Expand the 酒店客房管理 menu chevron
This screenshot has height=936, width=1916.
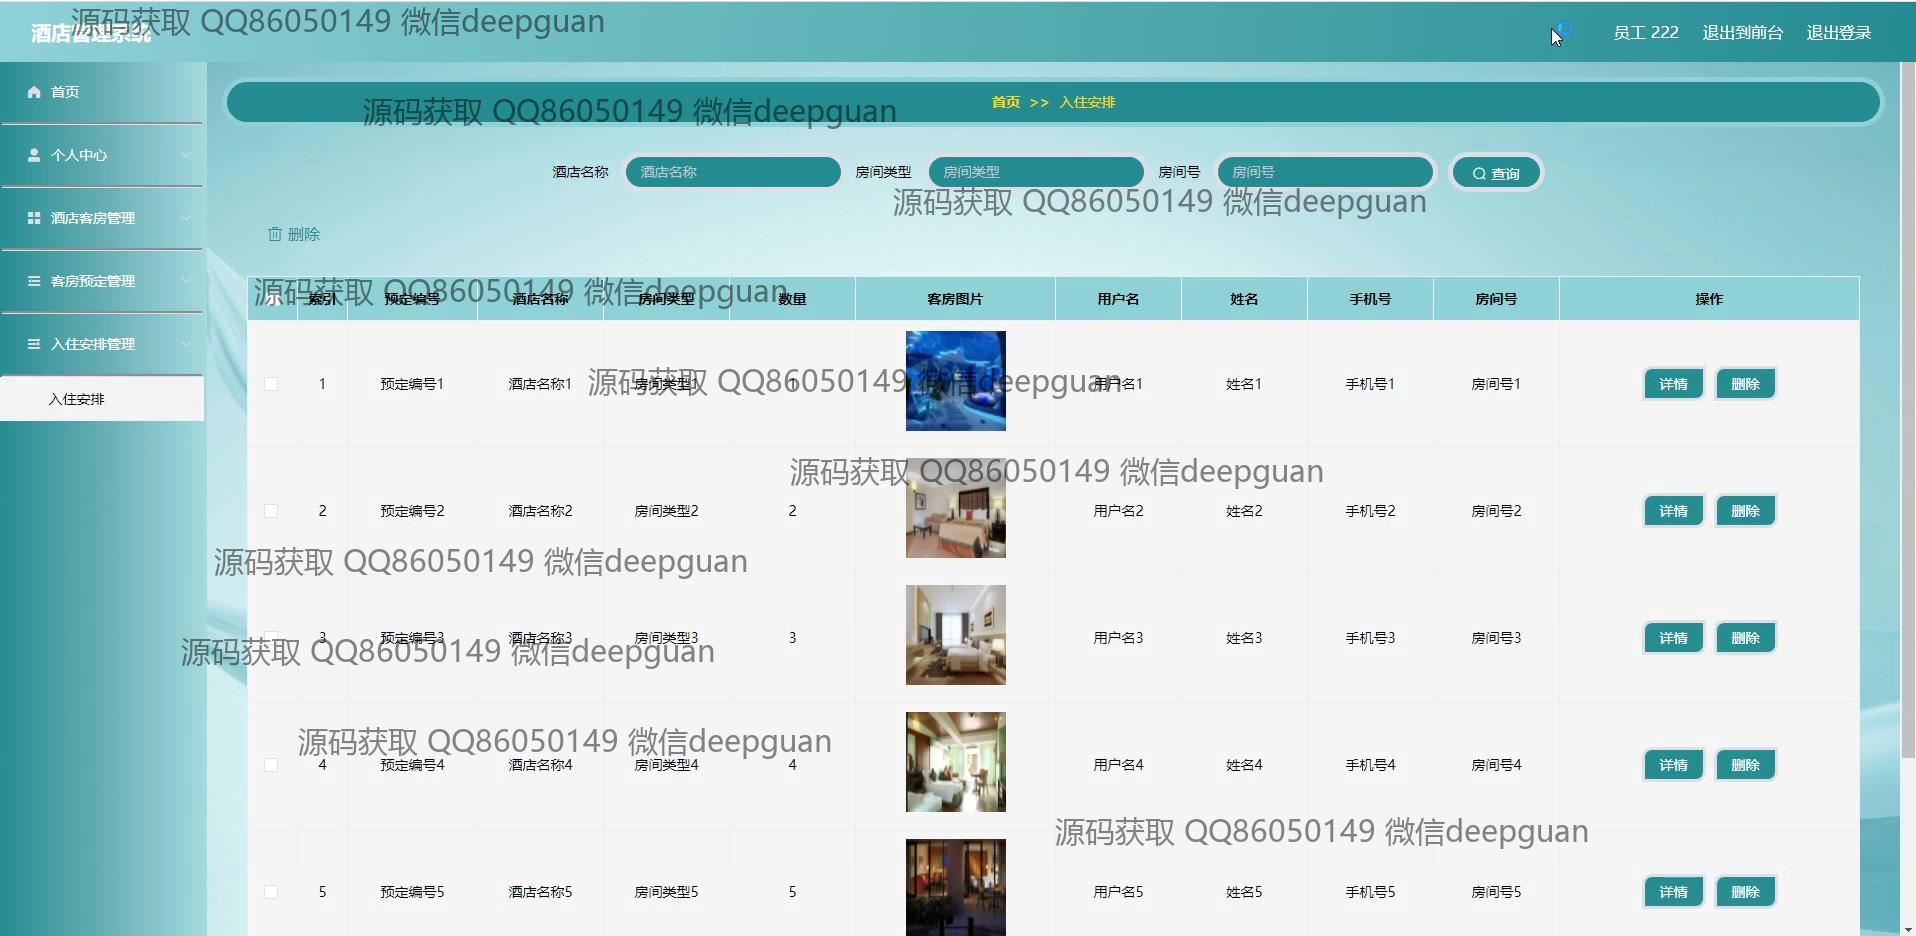pos(186,217)
